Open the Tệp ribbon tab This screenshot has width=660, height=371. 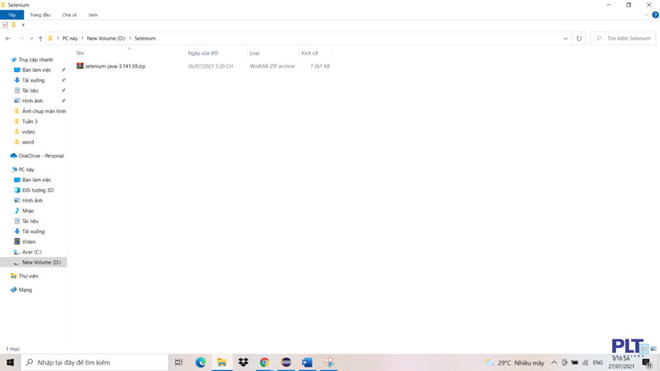tap(12, 15)
